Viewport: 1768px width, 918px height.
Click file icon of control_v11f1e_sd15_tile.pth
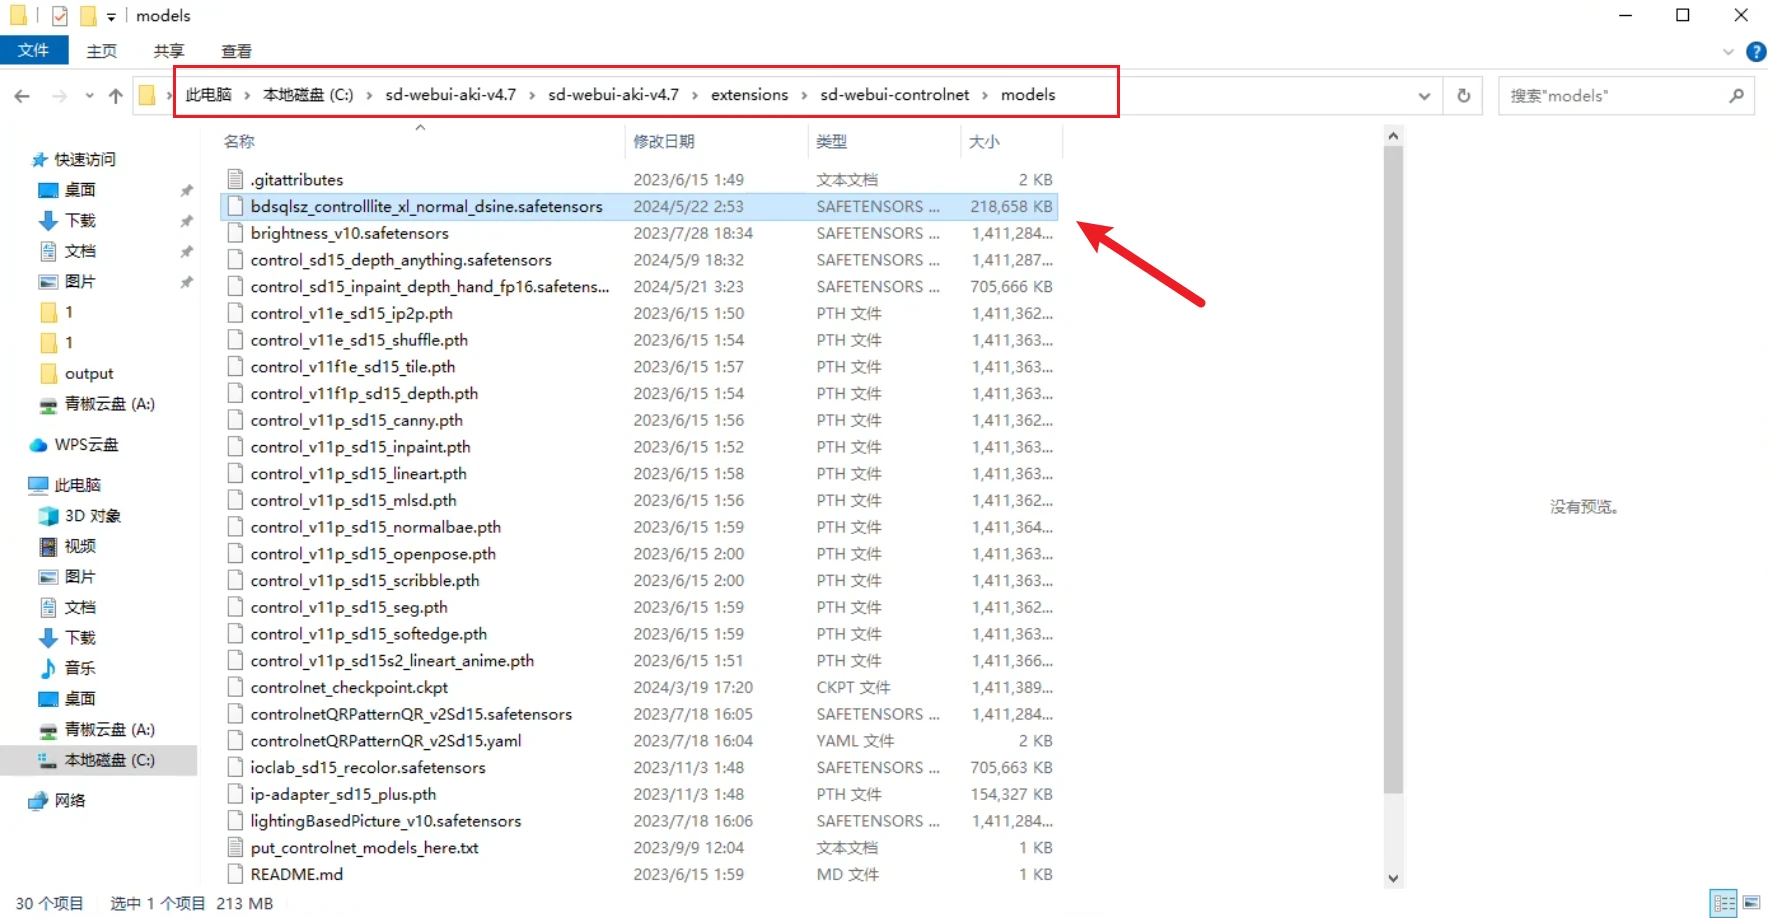pyautogui.click(x=235, y=367)
